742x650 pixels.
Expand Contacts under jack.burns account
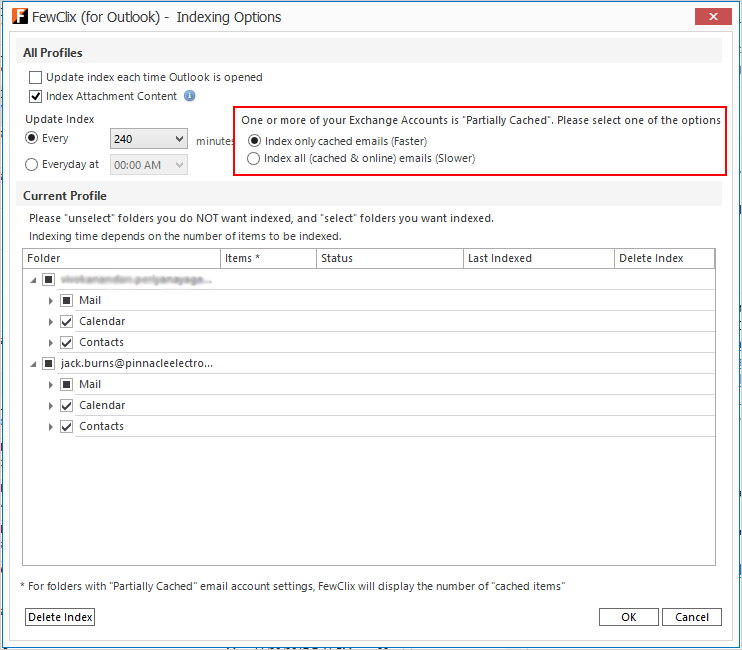[x=51, y=427]
